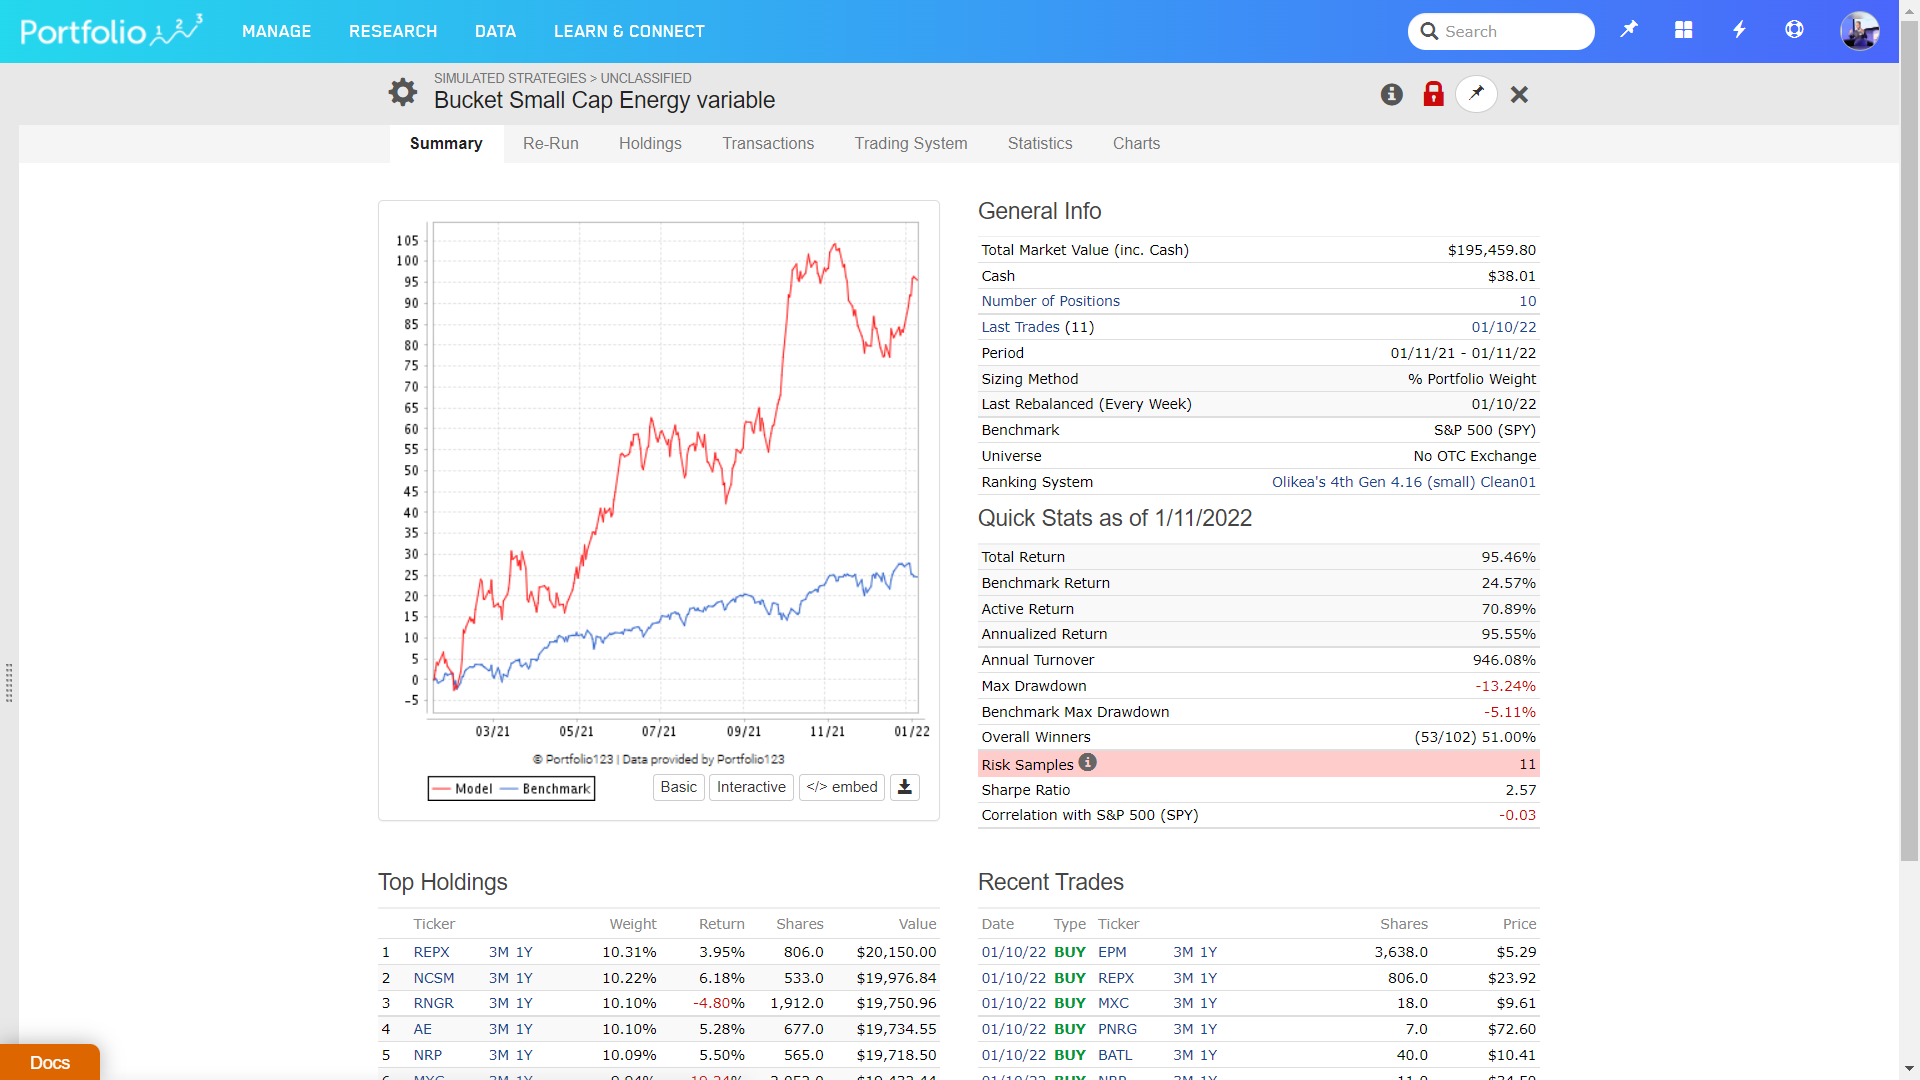Show Risk Samples info tooltip

point(1088,763)
